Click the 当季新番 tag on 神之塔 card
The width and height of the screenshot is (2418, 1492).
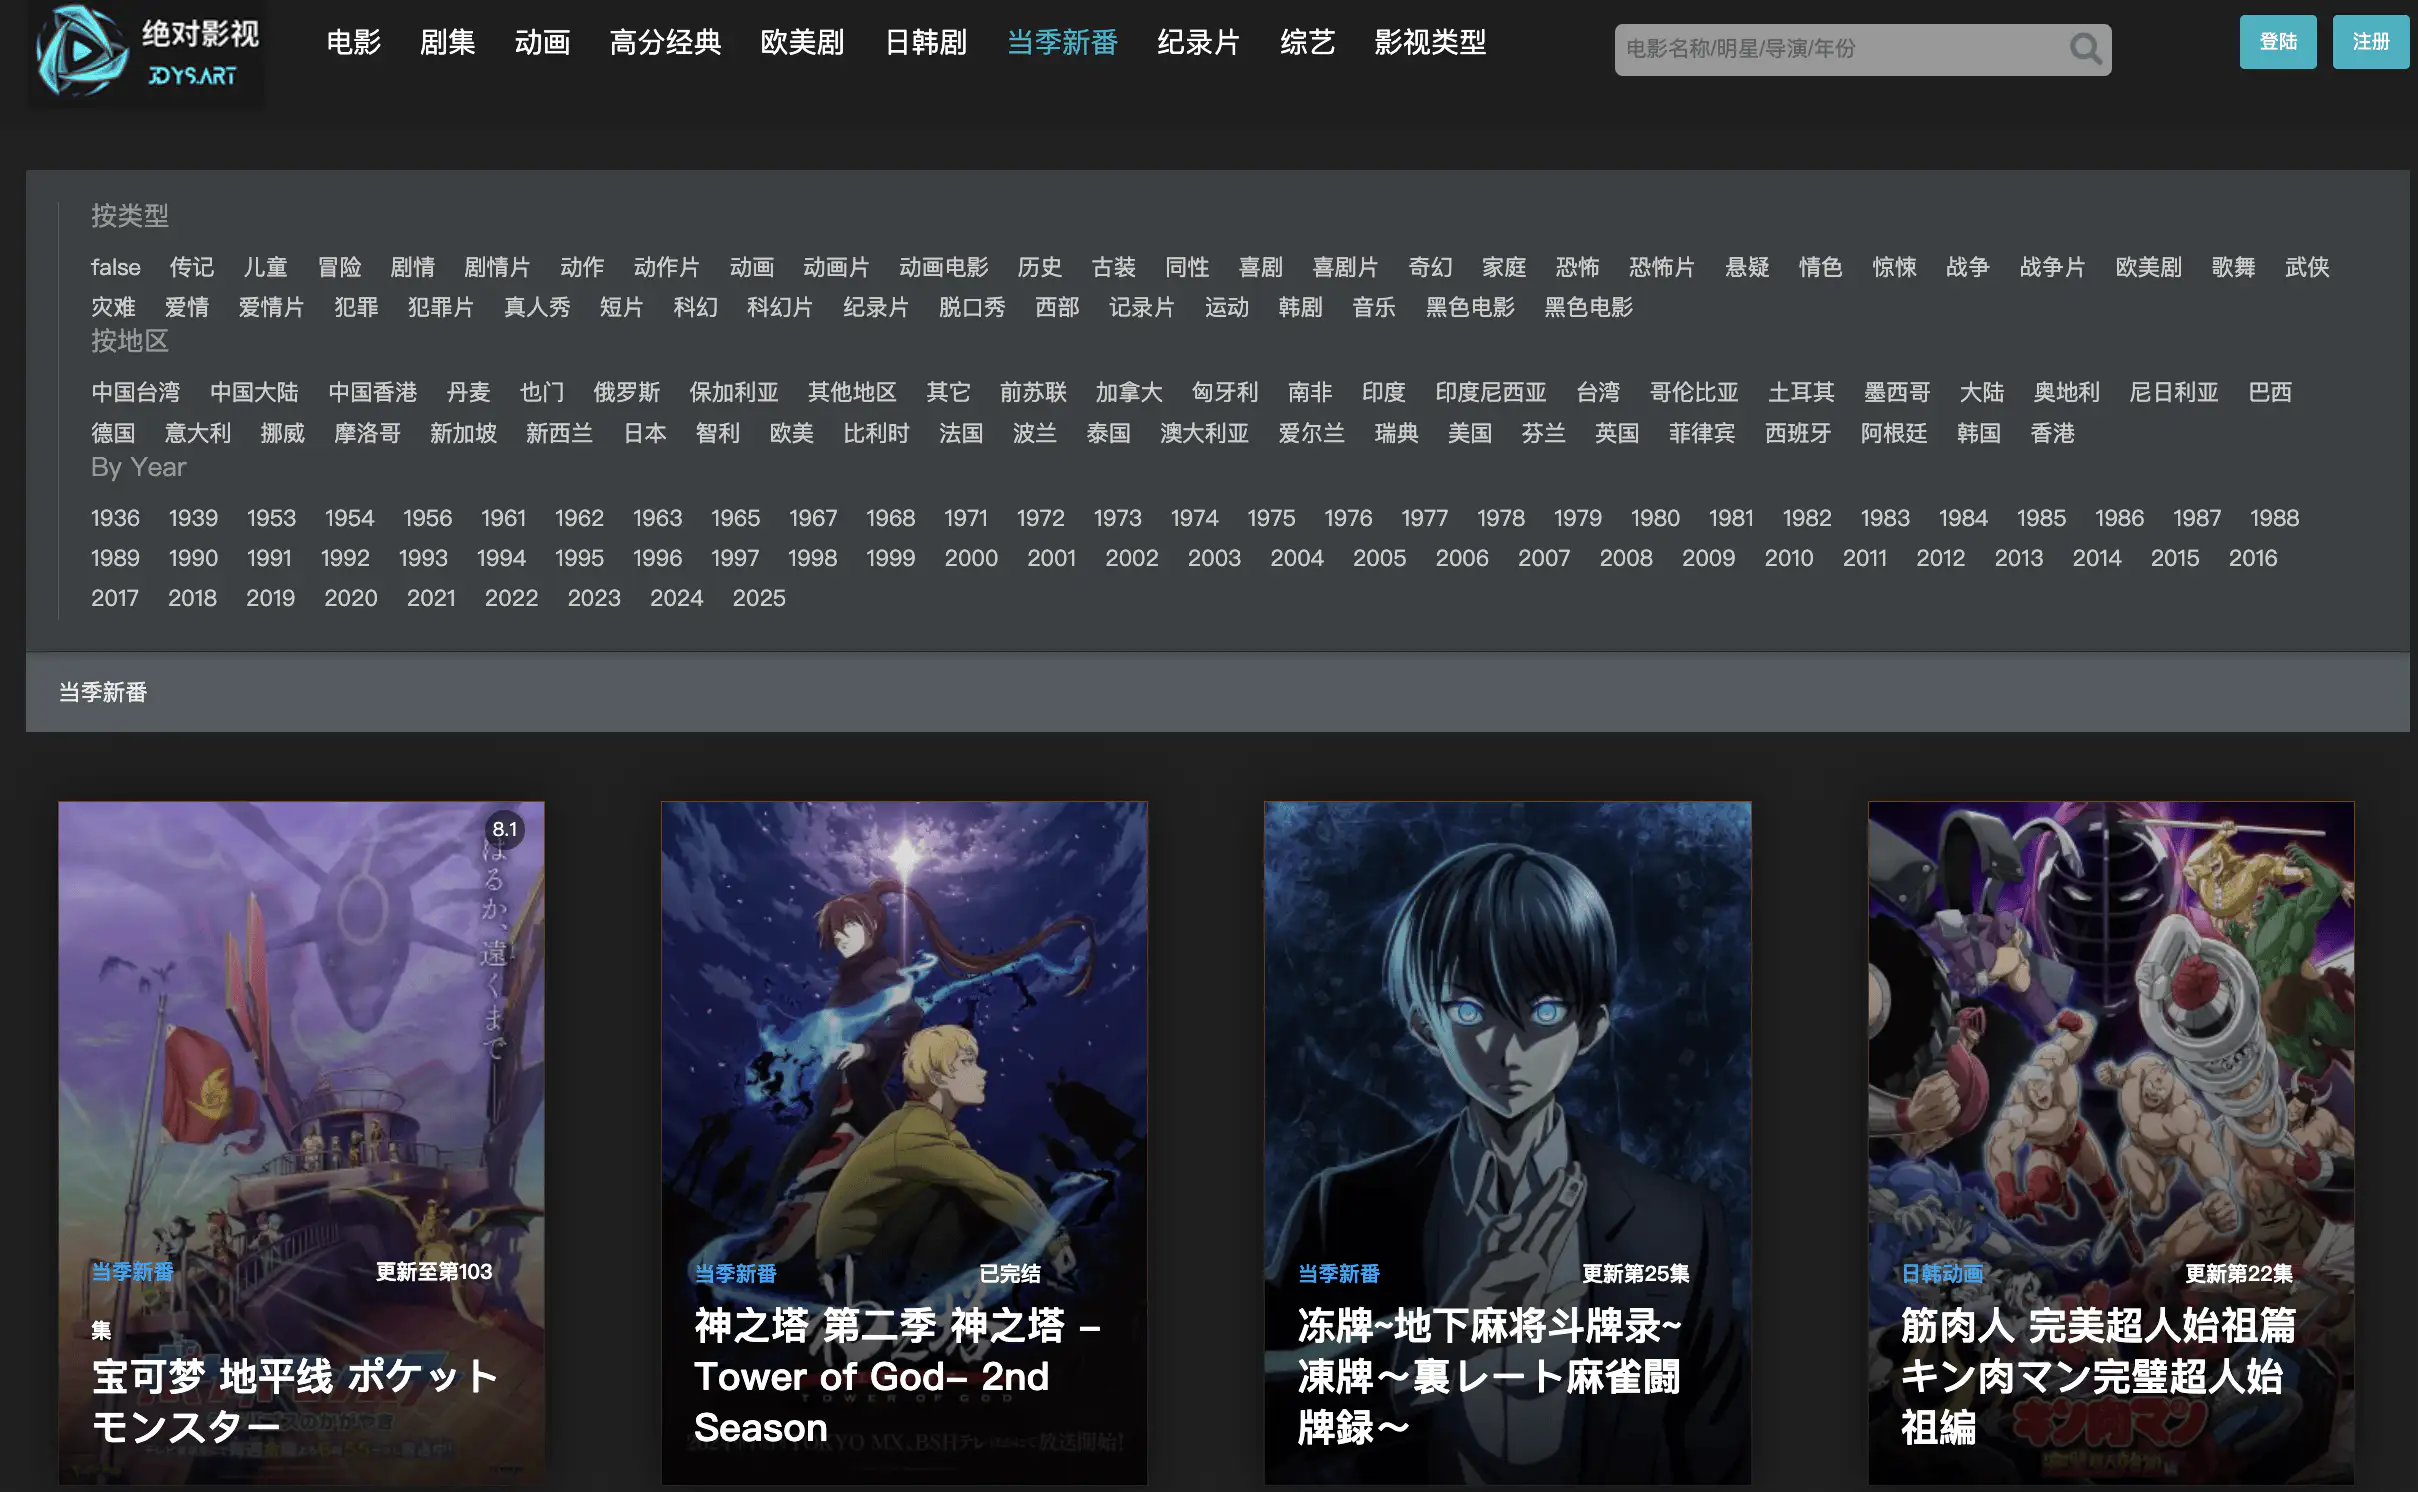(735, 1273)
